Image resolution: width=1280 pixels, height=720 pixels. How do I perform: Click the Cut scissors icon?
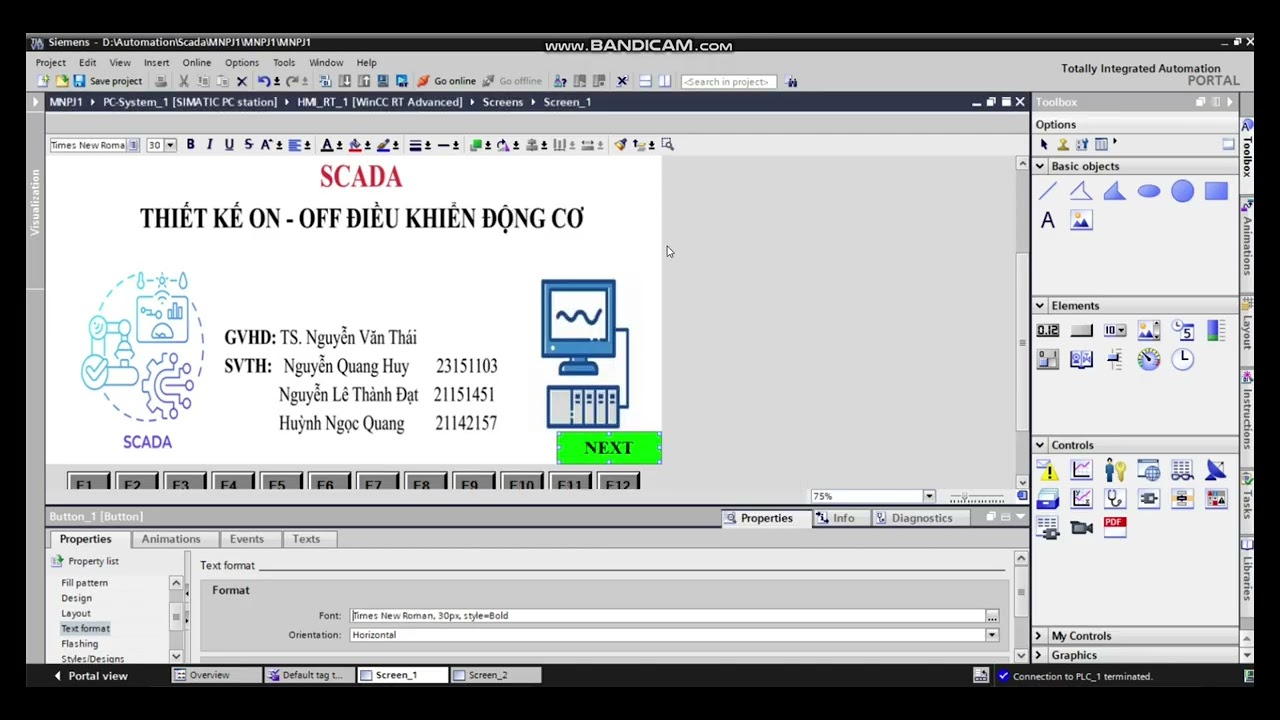(184, 81)
